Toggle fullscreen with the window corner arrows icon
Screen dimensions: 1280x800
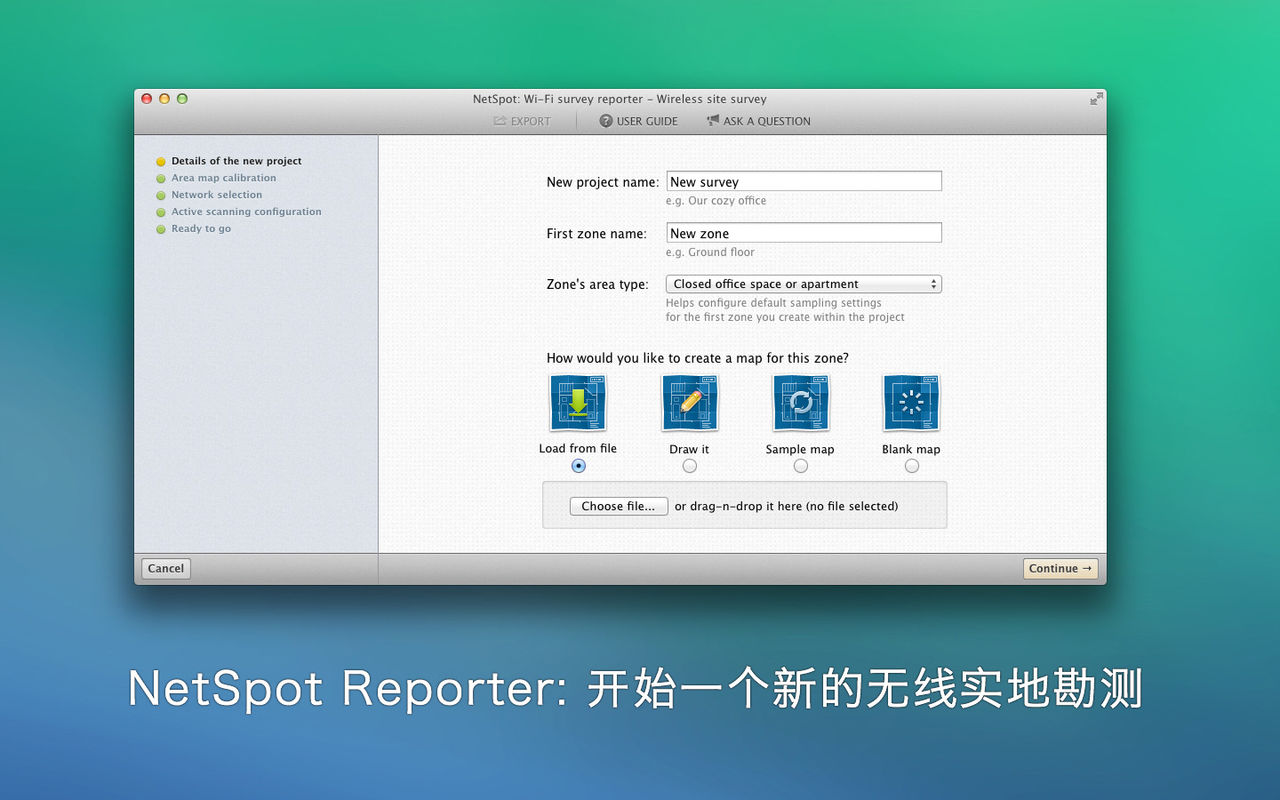coord(1096,99)
